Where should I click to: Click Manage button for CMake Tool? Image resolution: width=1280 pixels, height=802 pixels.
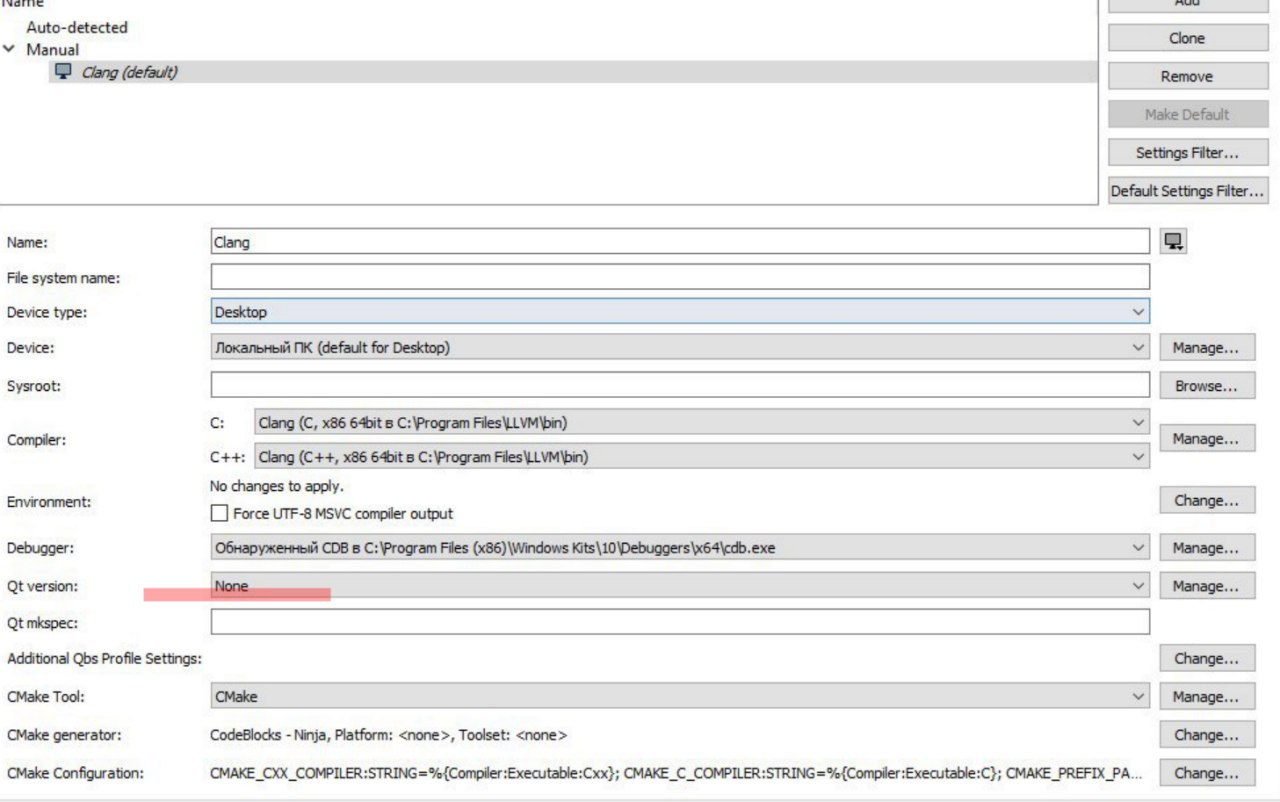tap(1207, 696)
